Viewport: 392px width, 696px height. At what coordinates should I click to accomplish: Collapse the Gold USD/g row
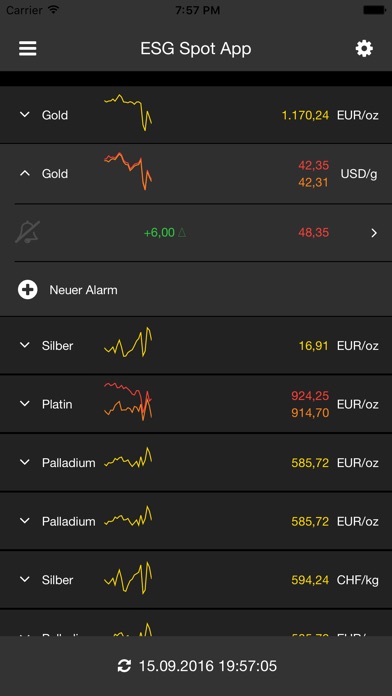(x=25, y=173)
